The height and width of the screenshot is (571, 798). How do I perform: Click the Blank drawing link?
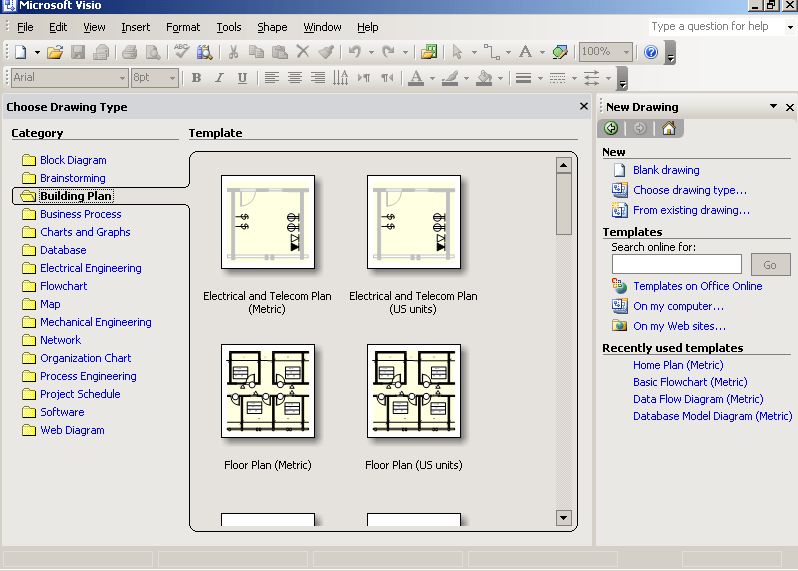tap(666, 170)
